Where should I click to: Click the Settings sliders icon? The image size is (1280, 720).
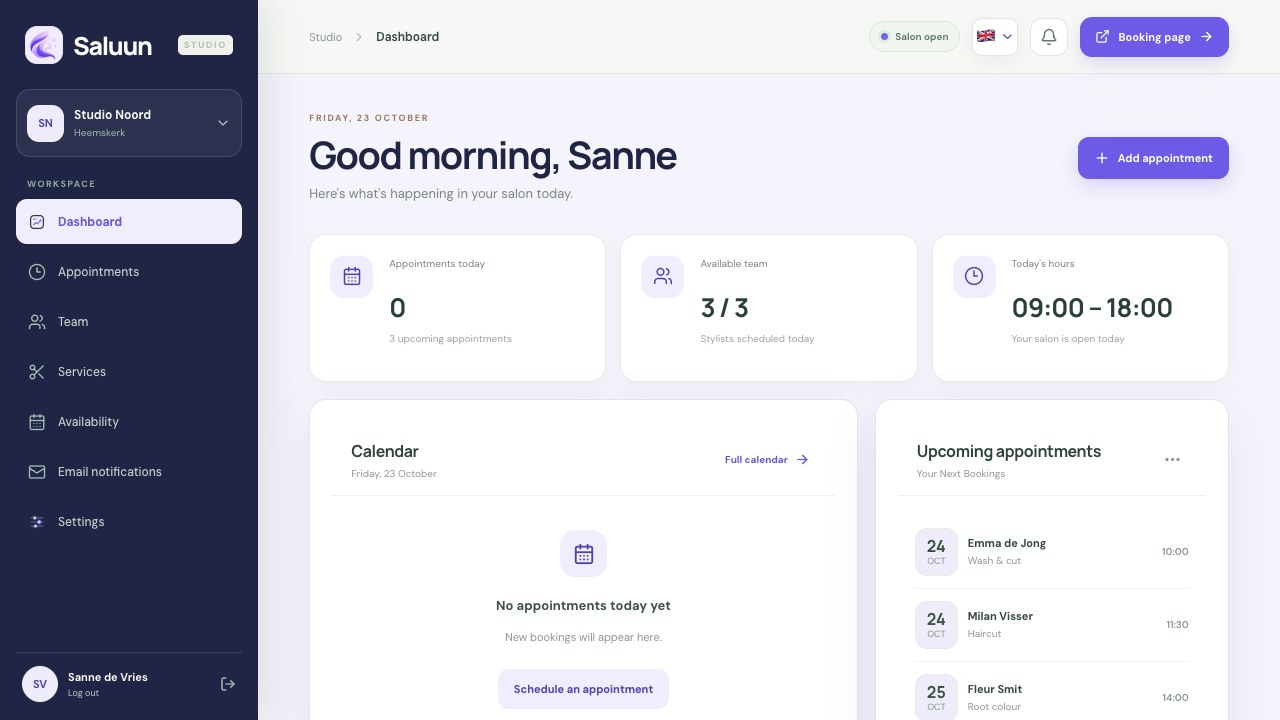(37, 522)
